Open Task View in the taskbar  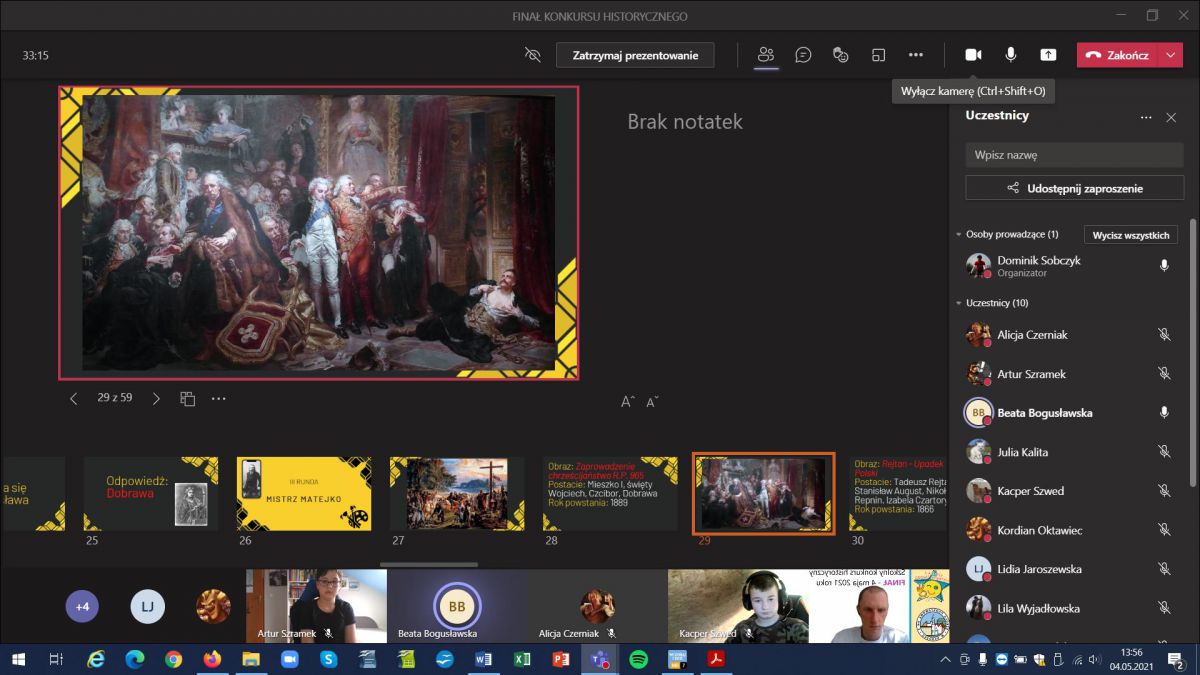click(57, 659)
